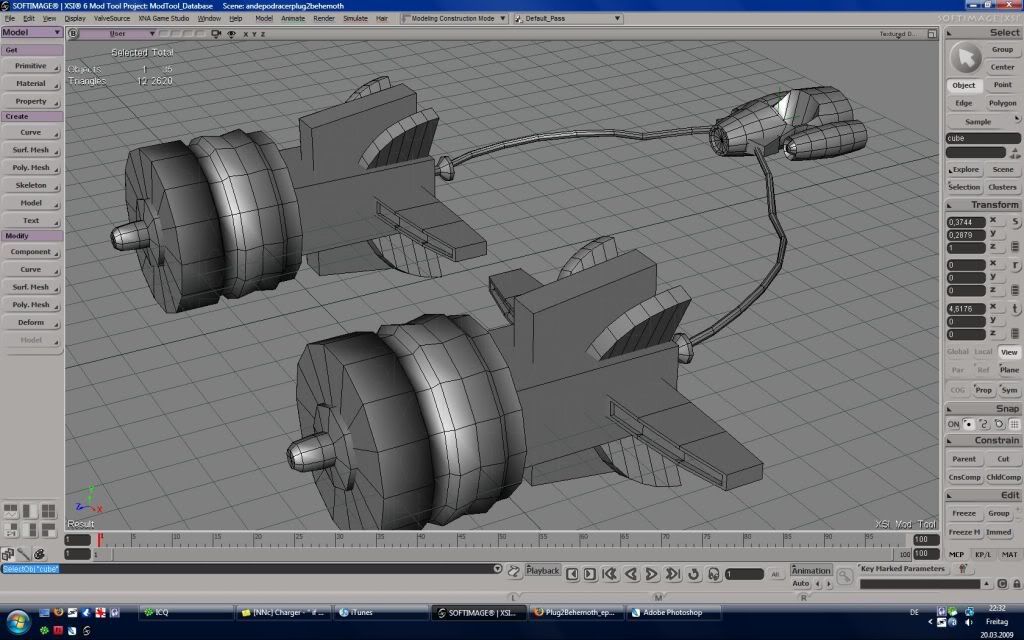Toggle Sym symmetry mode
This screenshot has width=1024, height=640.
point(1010,390)
